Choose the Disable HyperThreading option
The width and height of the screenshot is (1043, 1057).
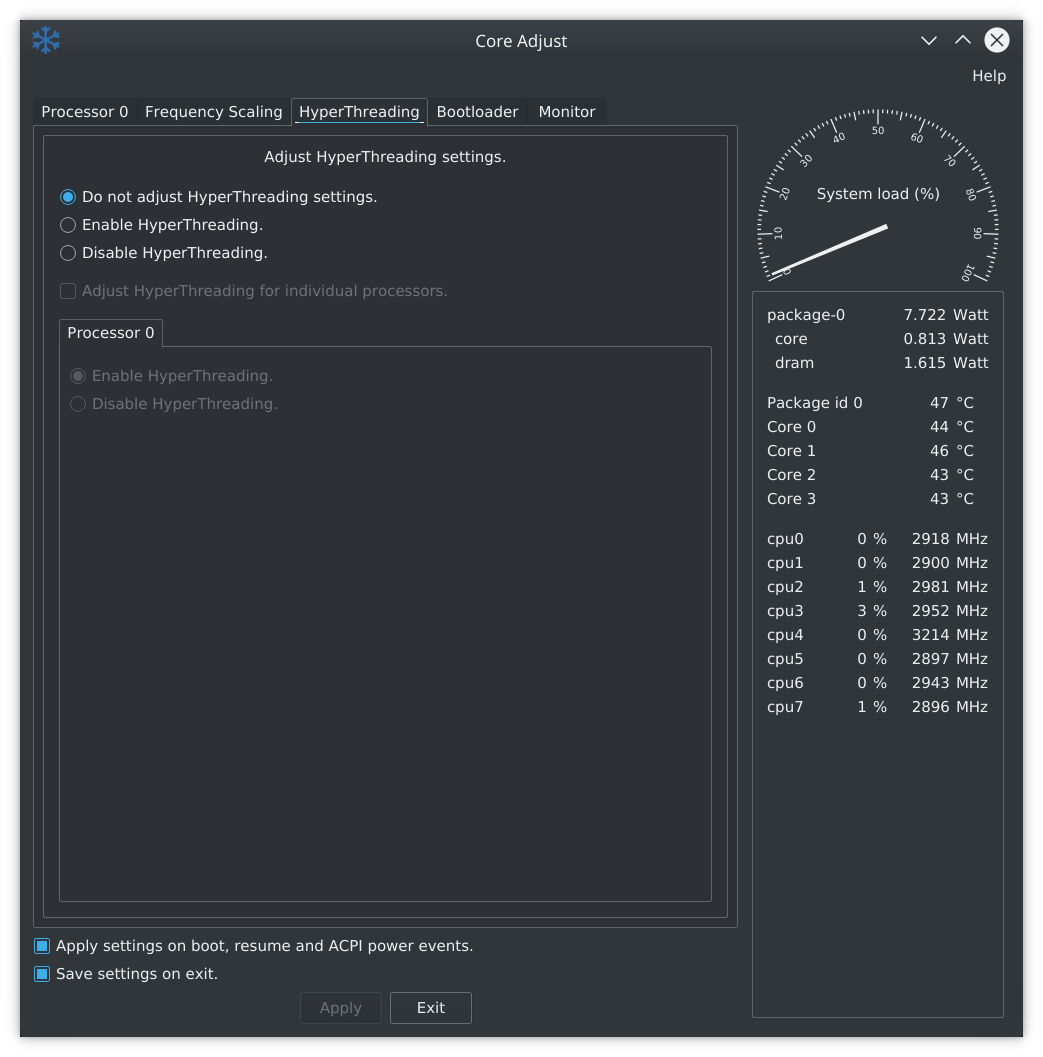coord(164,253)
